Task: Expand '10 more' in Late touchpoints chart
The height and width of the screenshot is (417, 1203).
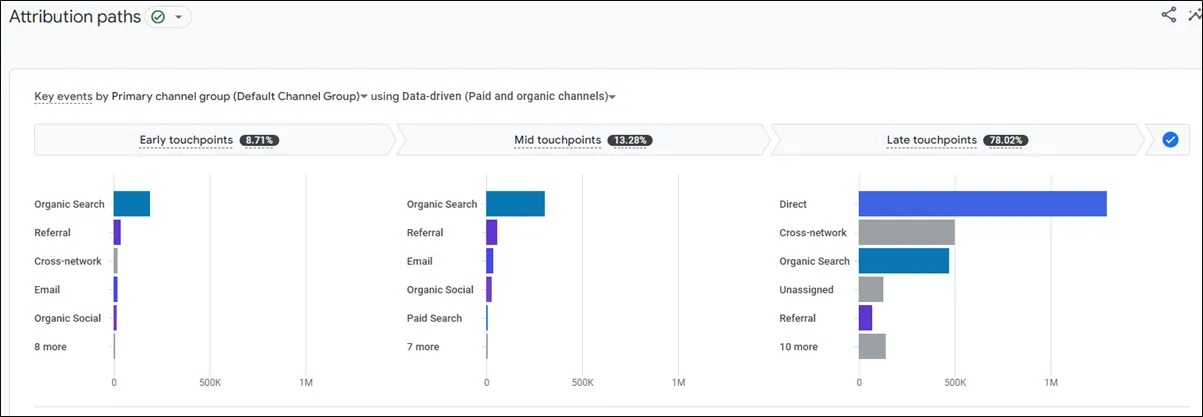Action: tap(798, 347)
